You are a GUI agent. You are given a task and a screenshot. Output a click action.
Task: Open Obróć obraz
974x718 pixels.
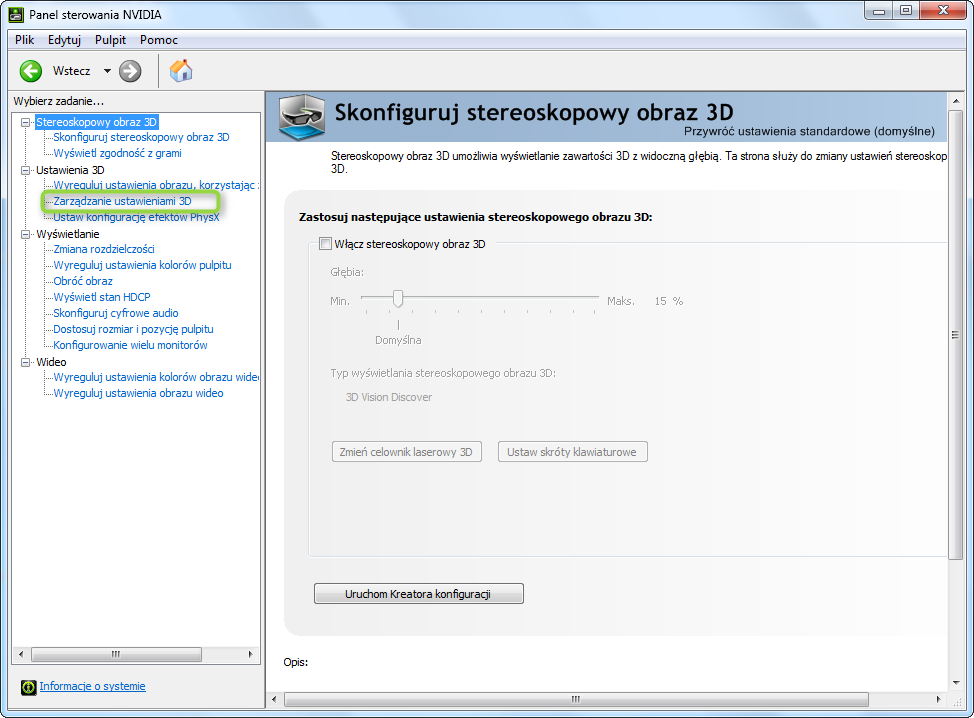pos(83,281)
